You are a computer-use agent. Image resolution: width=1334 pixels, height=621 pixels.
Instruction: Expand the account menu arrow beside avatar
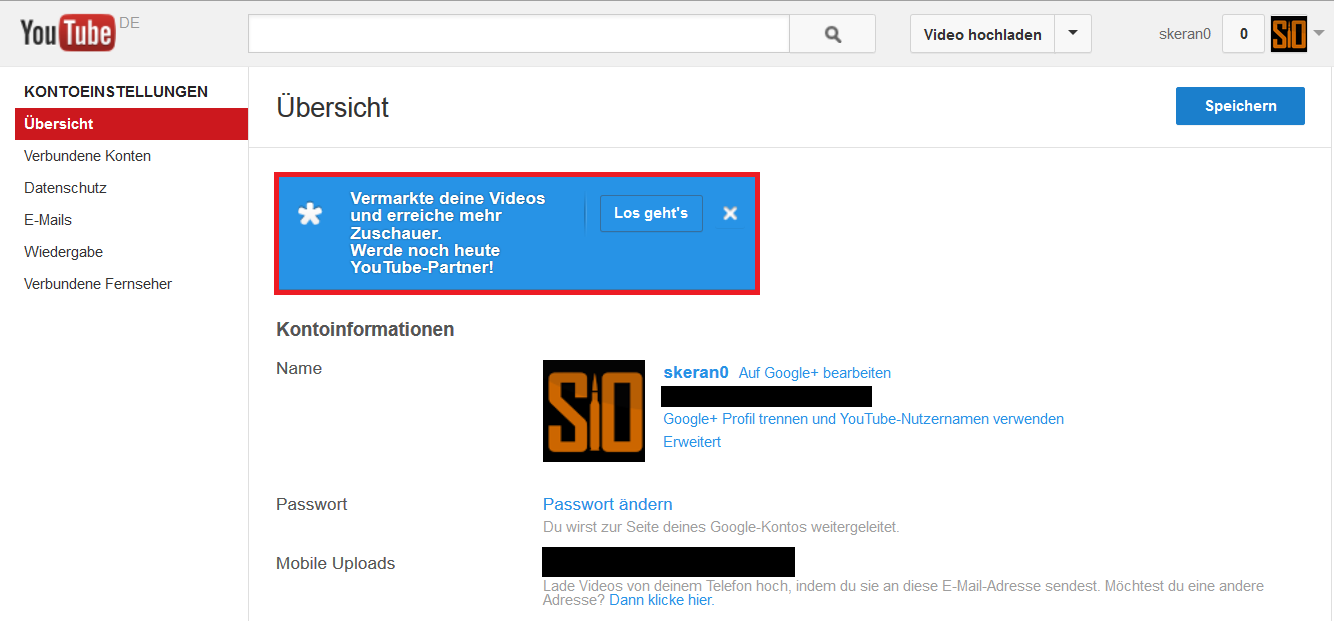tap(1318, 33)
